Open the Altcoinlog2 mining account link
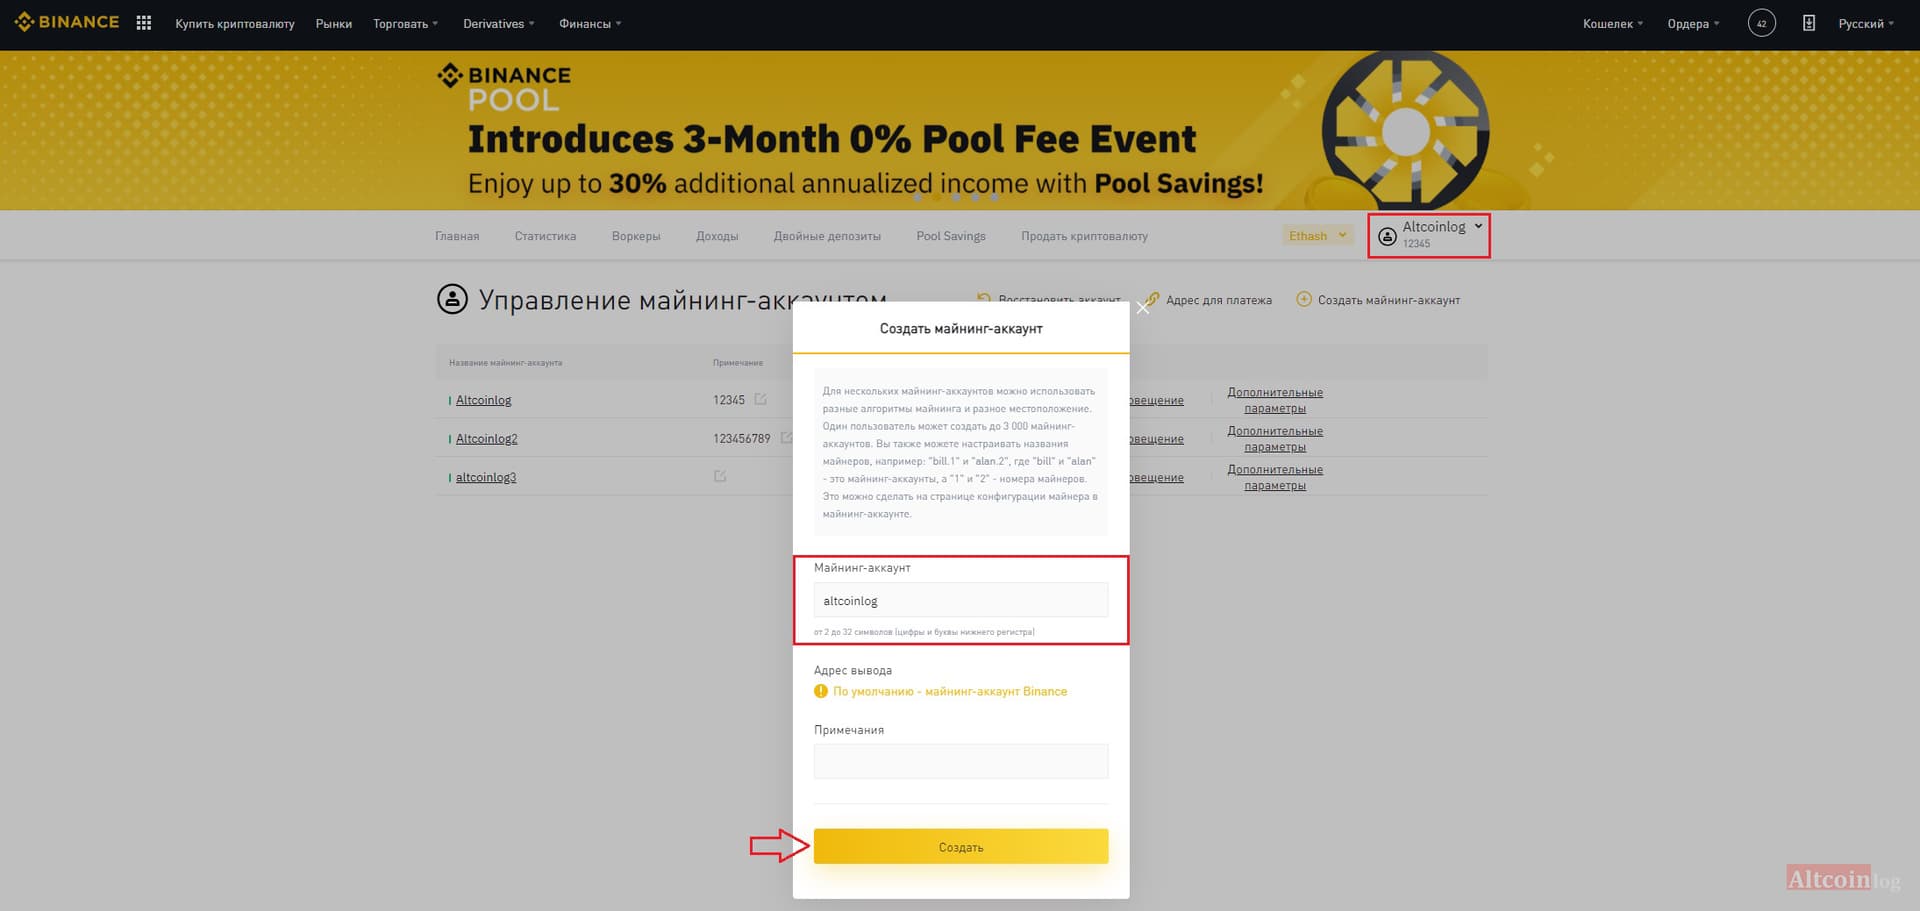Image resolution: width=1920 pixels, height=911 pixels. [487, 438]
